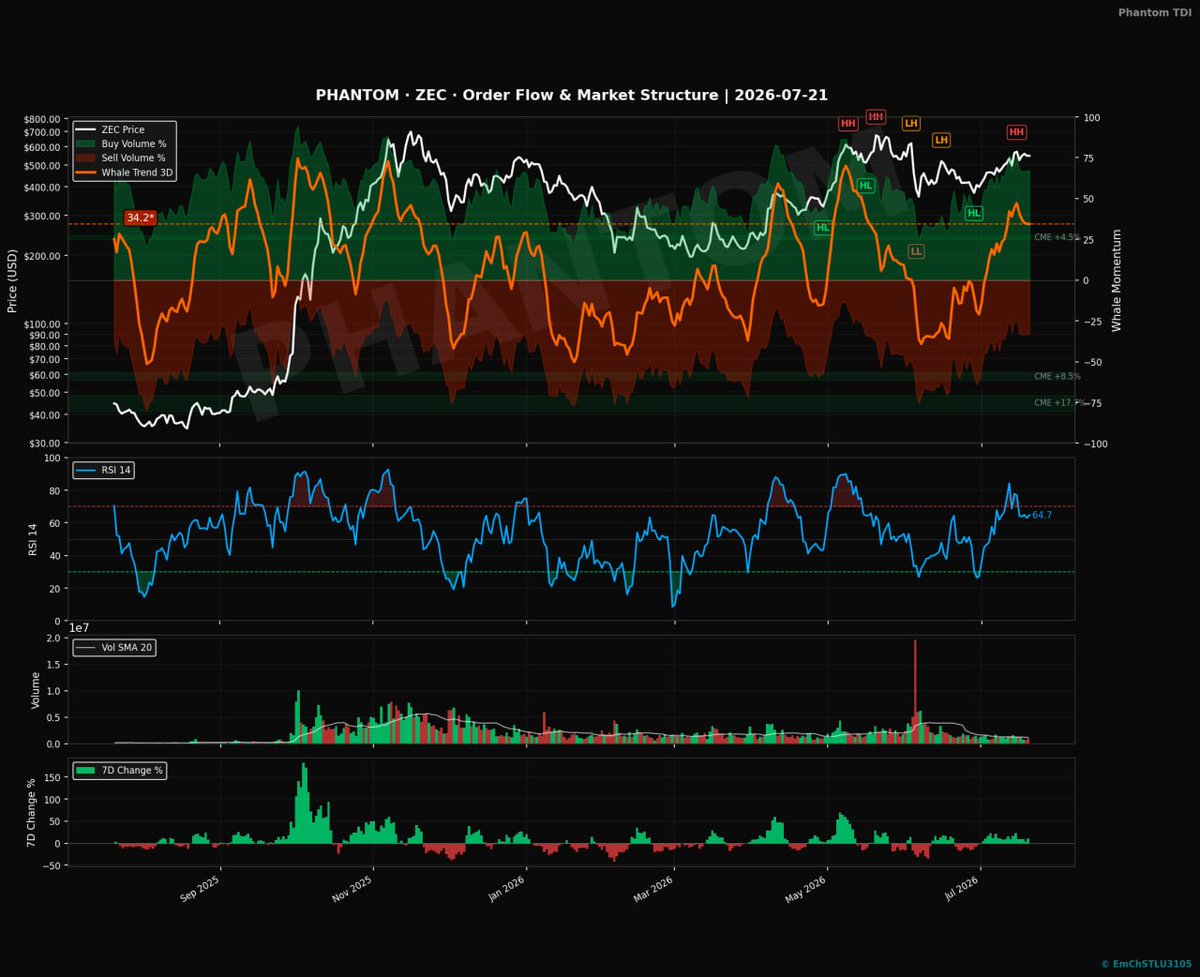This screenshot has width=1200, height=977.
Task: Click the 150 tick on 7D Change axis
Action: (x=54, y=777)
